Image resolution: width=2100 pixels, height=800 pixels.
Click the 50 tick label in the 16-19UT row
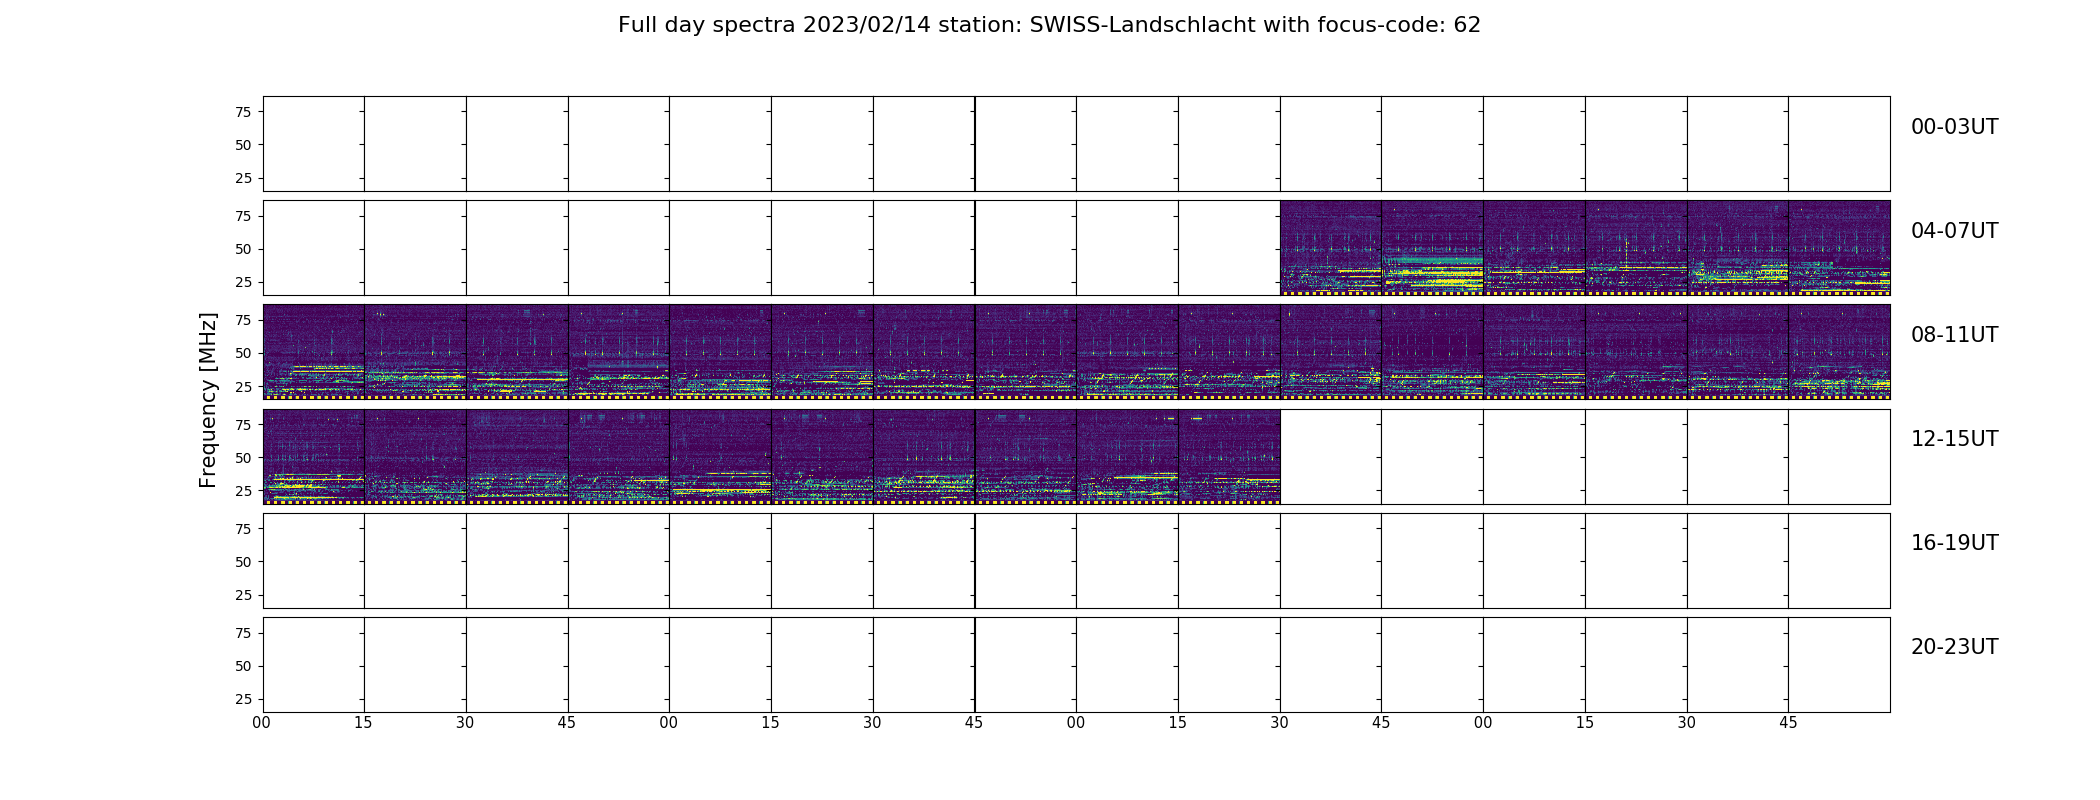coord(243,562)
